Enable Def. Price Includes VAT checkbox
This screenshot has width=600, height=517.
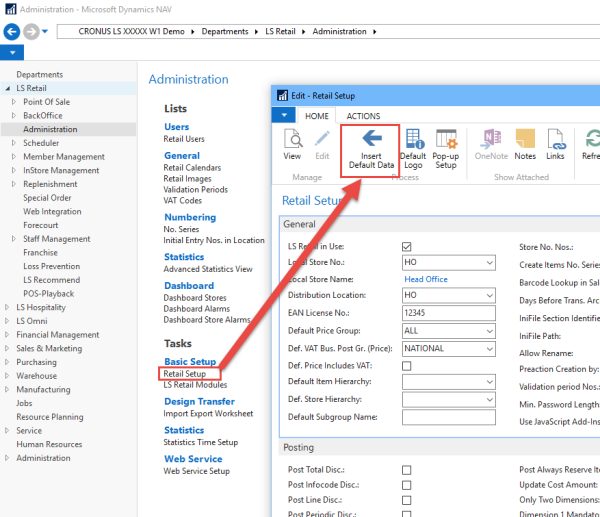407,366
